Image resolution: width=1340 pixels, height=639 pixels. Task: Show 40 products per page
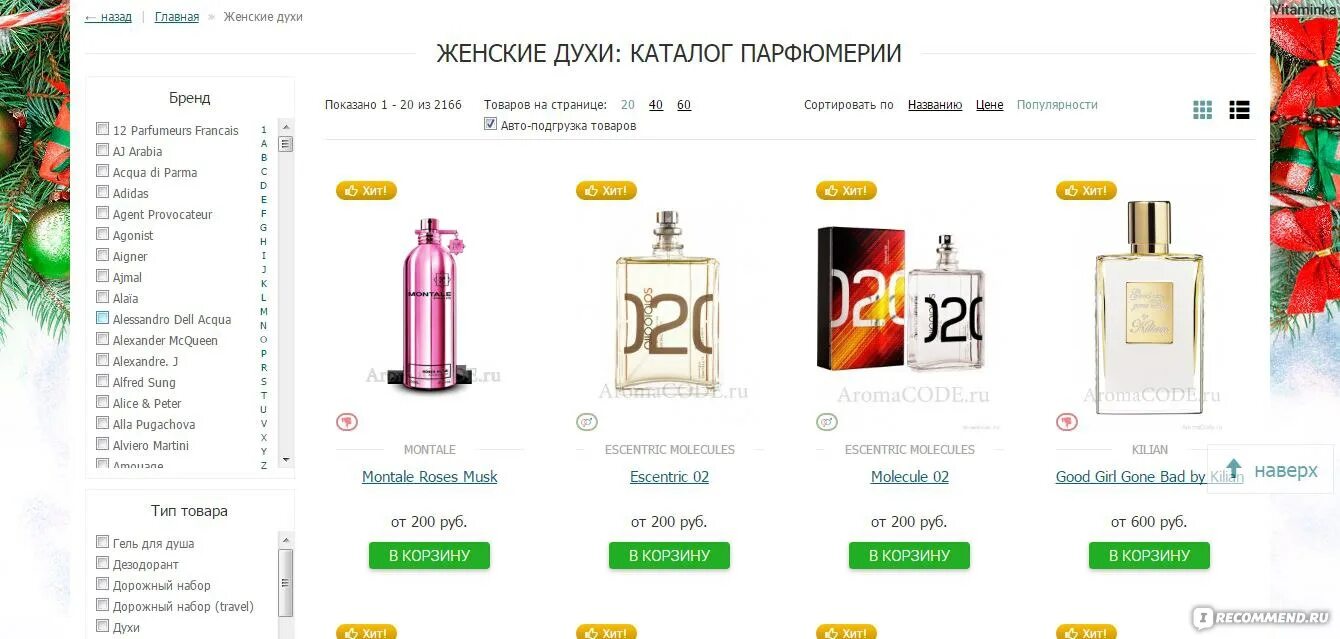pos(656,105)
